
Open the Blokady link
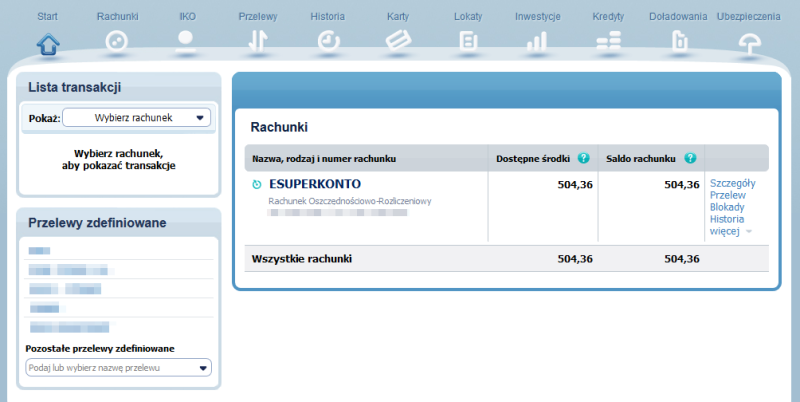tap(727, 207)
